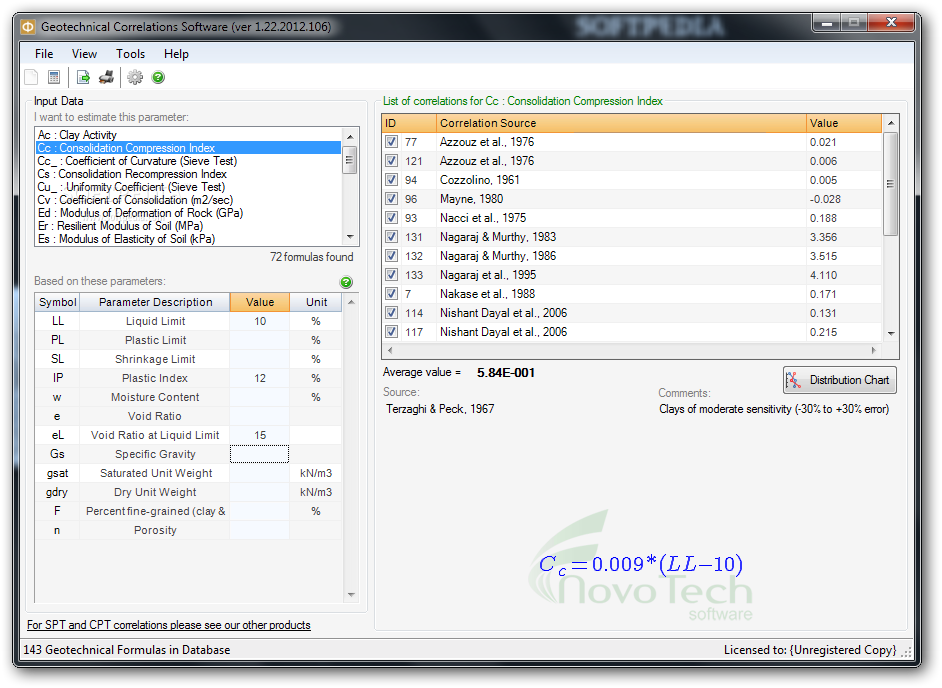The image size is (942, 688).
Task: Uncheck correlation ID 114 Nishant Dayal
Action: coord(392,313)
